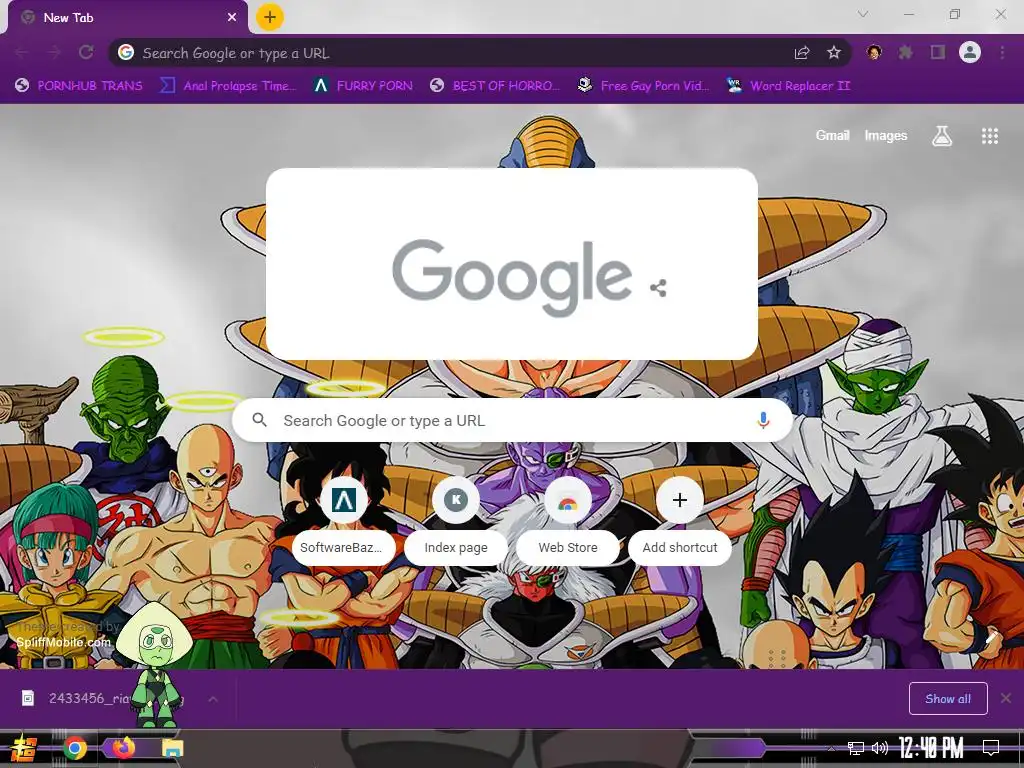Click Chrome icon in taskbar
The width and height of the screenshot is (1024, 768).
(x=75, y=748)
